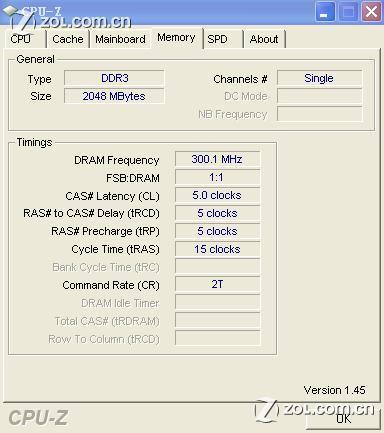The height and width of the screenshot is (433, 384).
Task: Click the CPU-Z title bar icon
Action: point(11,12)
